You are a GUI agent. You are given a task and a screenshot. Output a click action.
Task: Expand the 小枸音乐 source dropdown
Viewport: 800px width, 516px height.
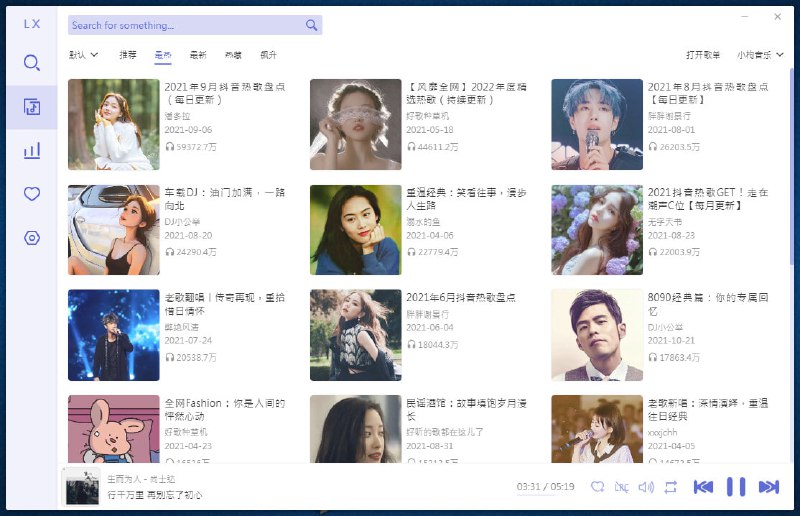pyautogui.click(x=760, y=55)
